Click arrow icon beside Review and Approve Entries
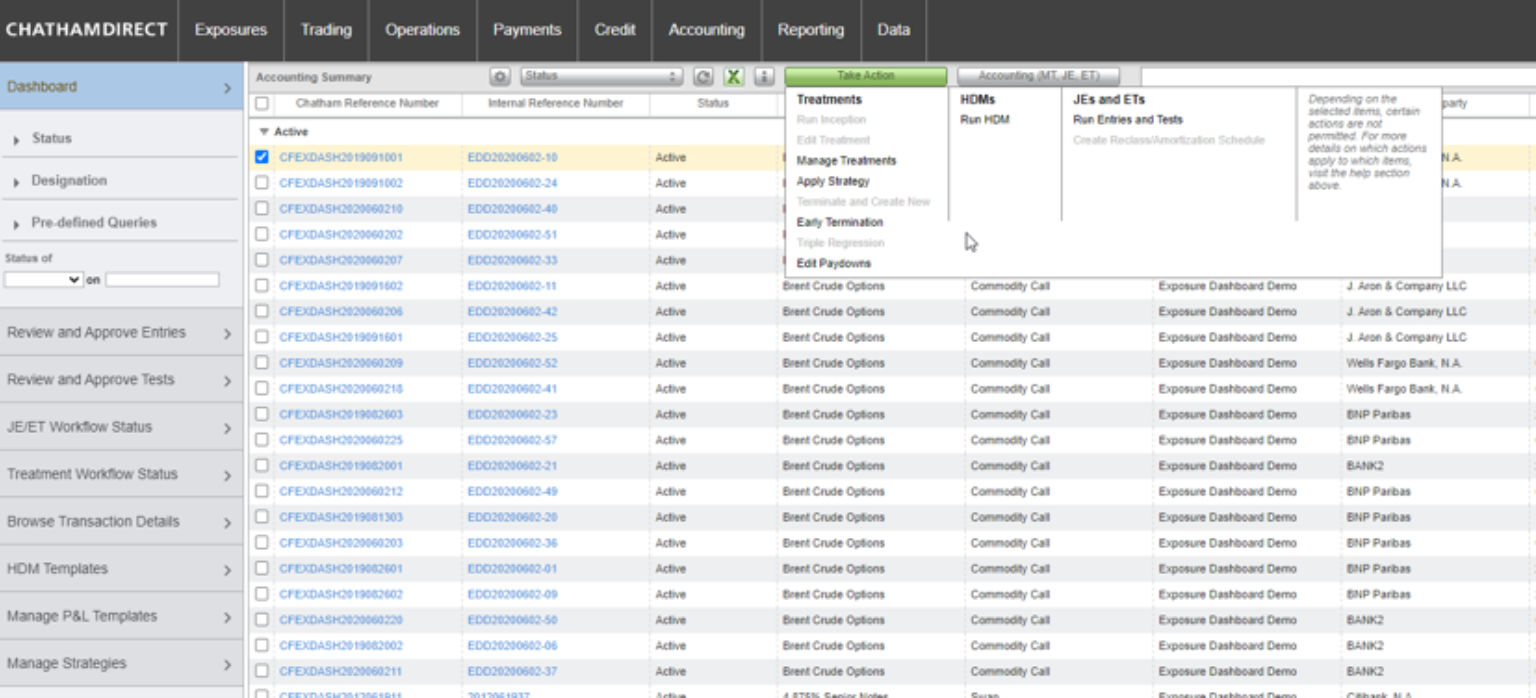This screenshot has height=698, width=1536. click(x=227, y=334)
